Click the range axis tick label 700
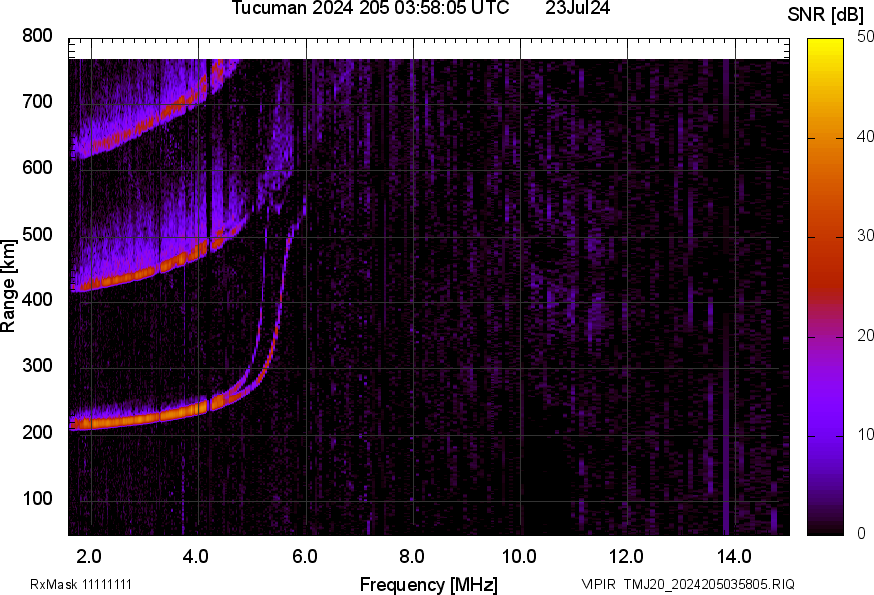This screenshot has width=874, height=595. point(37,101)
